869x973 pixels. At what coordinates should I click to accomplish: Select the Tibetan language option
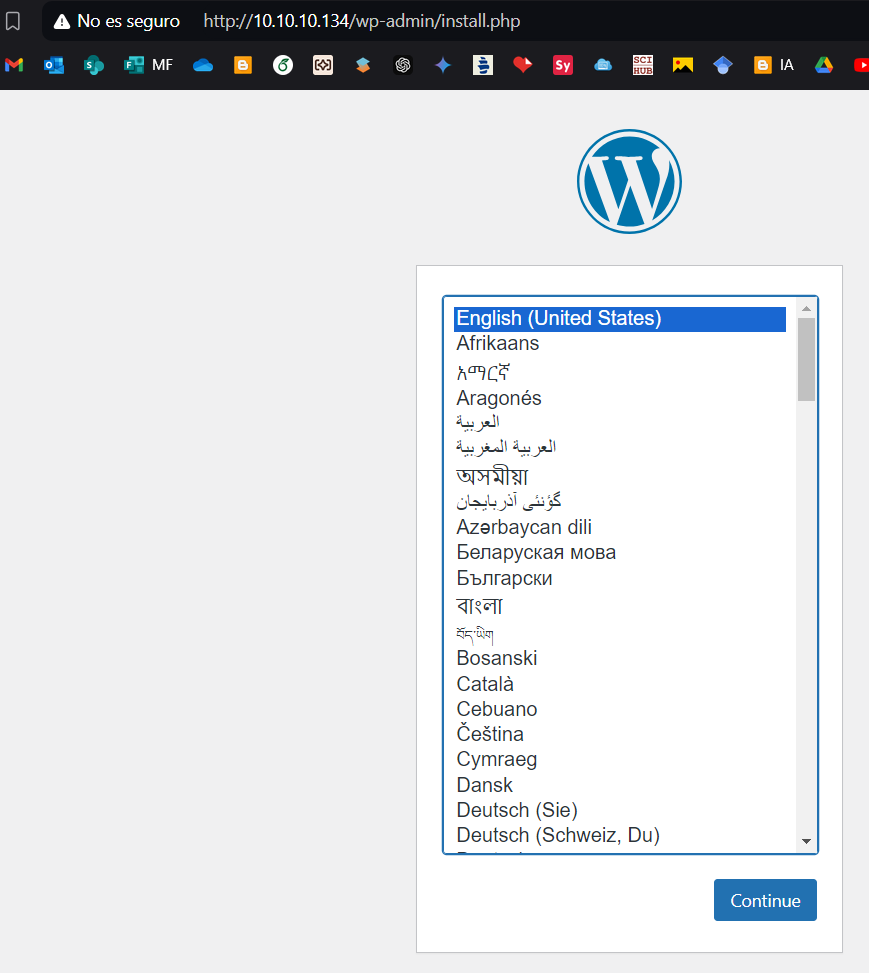[619, 634]
